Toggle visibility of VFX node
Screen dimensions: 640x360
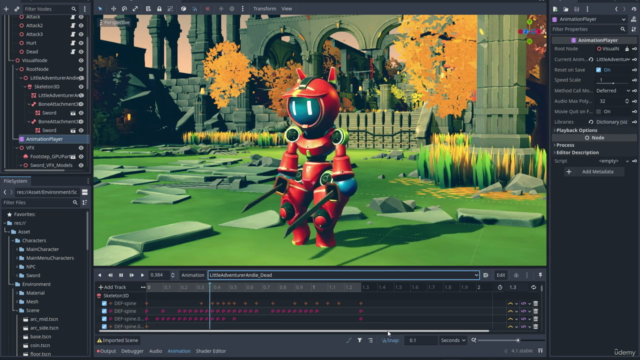(81, 148)
